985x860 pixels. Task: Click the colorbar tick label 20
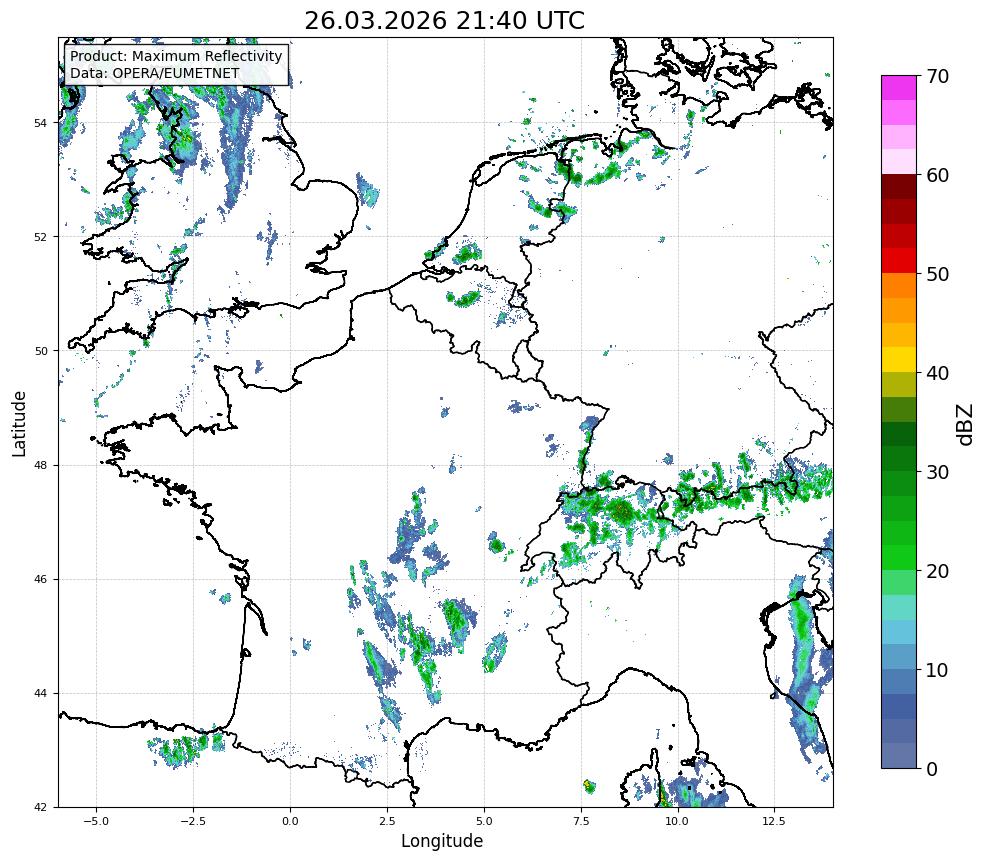[x=937, y=571]
